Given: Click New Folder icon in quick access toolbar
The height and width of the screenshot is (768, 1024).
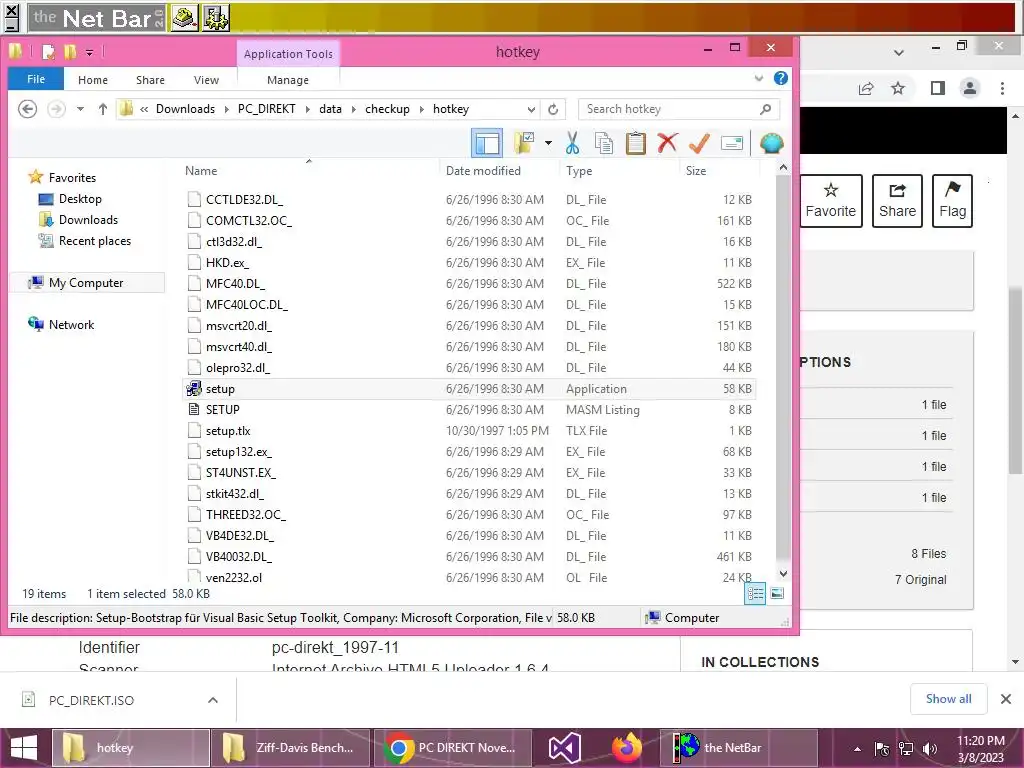Looking at the screenshot, I should tap(70, 52).
